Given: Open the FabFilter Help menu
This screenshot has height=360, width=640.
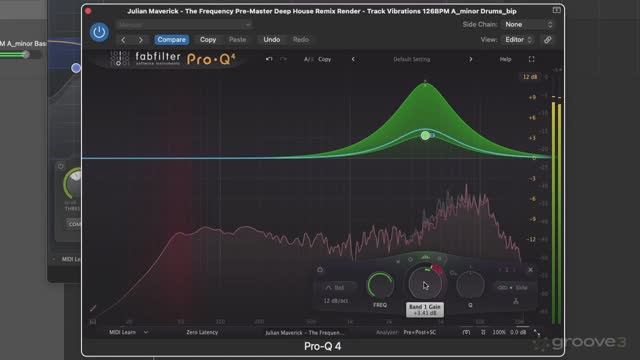Looking at the screenshot, I should coord(505,59).
